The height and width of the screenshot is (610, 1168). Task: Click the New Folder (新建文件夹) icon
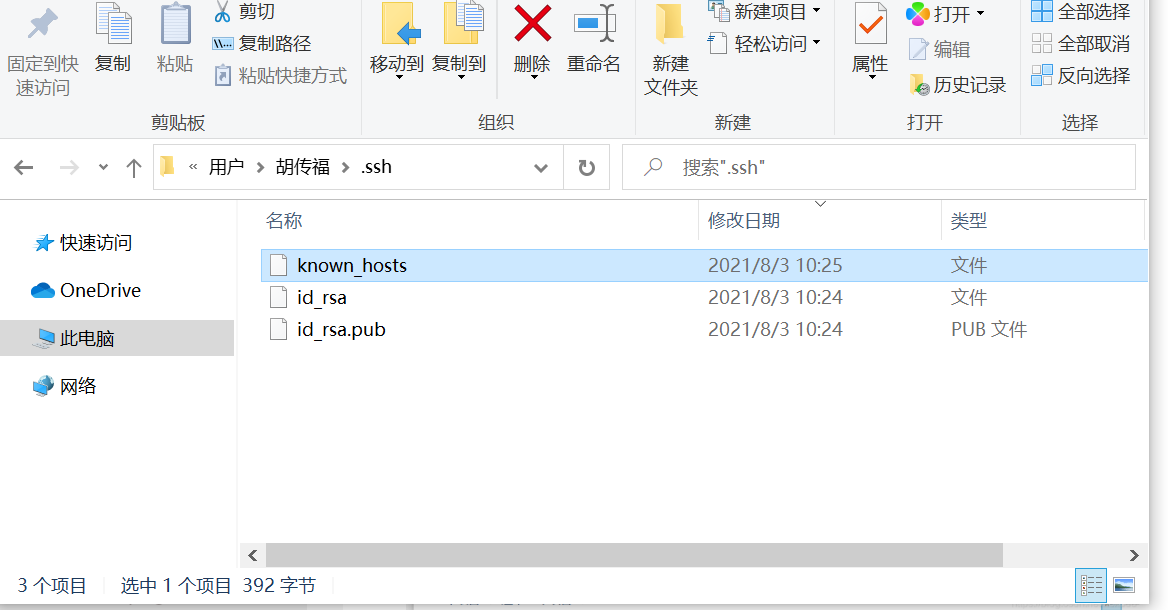tap(670, 24)
